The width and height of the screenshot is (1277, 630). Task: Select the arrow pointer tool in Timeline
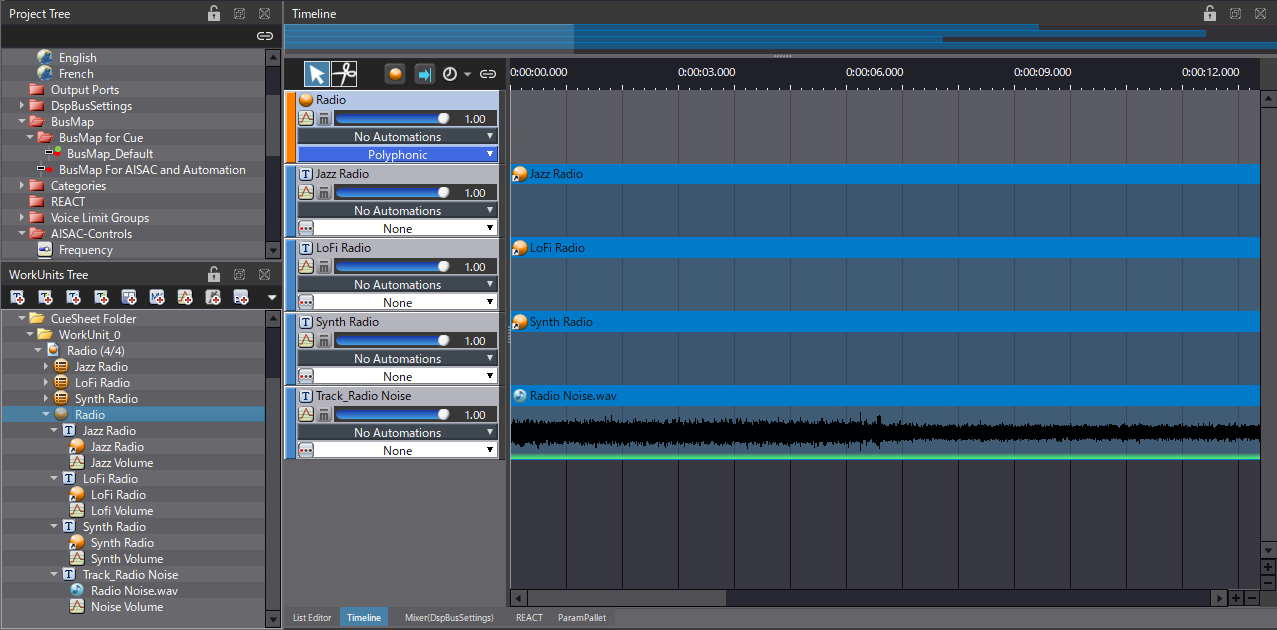pyautogui.click(x=317, y=74)
